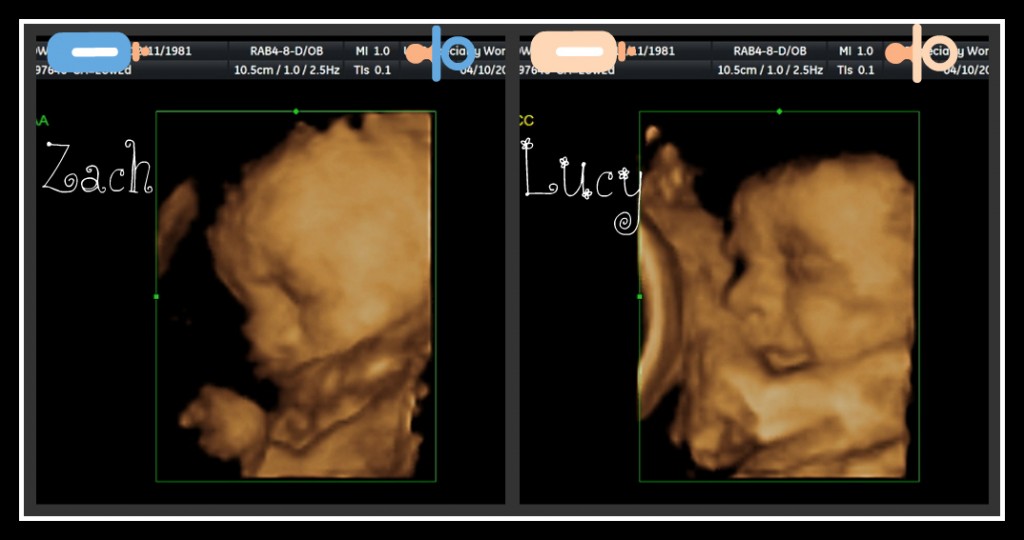Viewport: 1024px width, 540px height.
Task: Click the 10.5cm / 1.0 / 2.5Hz value on Lucy's scan
Action: tap(769, 70)
